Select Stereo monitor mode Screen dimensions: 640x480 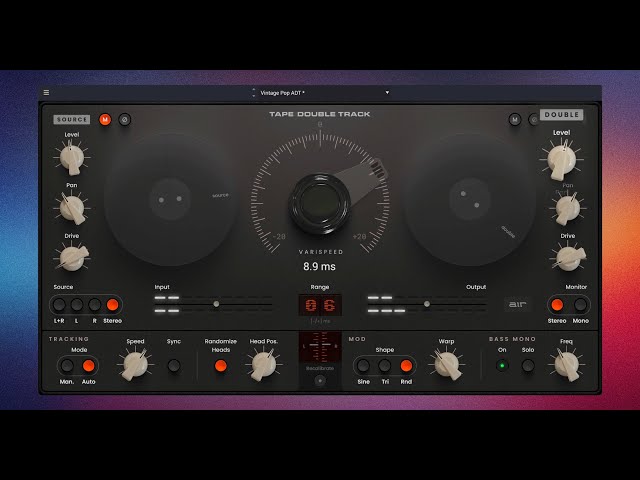557,304
